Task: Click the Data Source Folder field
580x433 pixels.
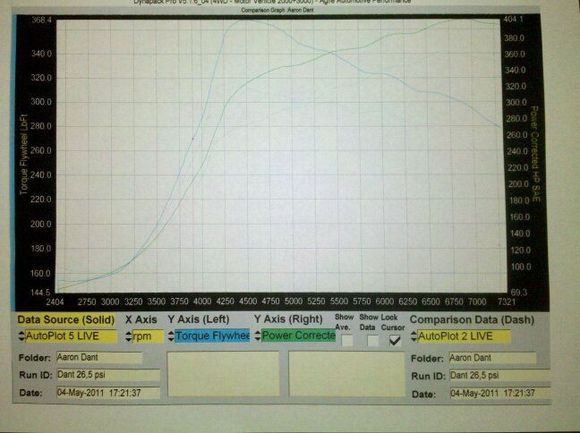Action: (99, 358)
